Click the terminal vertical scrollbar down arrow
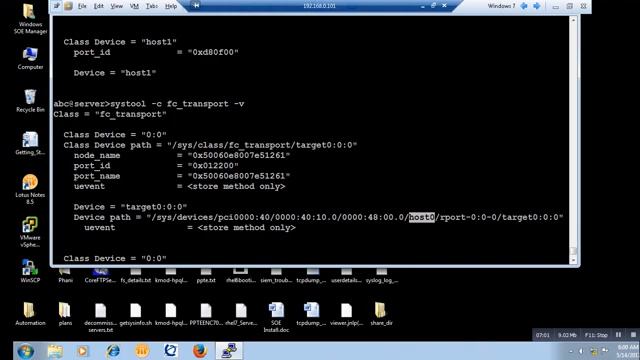This screenshot has width=640, height=360. [x=573, y=260]
